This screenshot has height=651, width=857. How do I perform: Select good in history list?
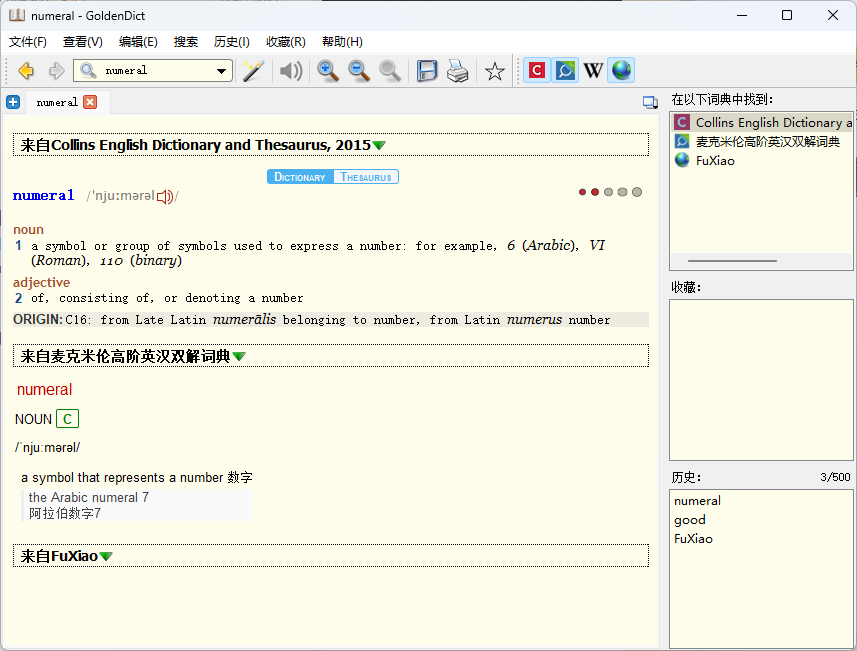689,520
